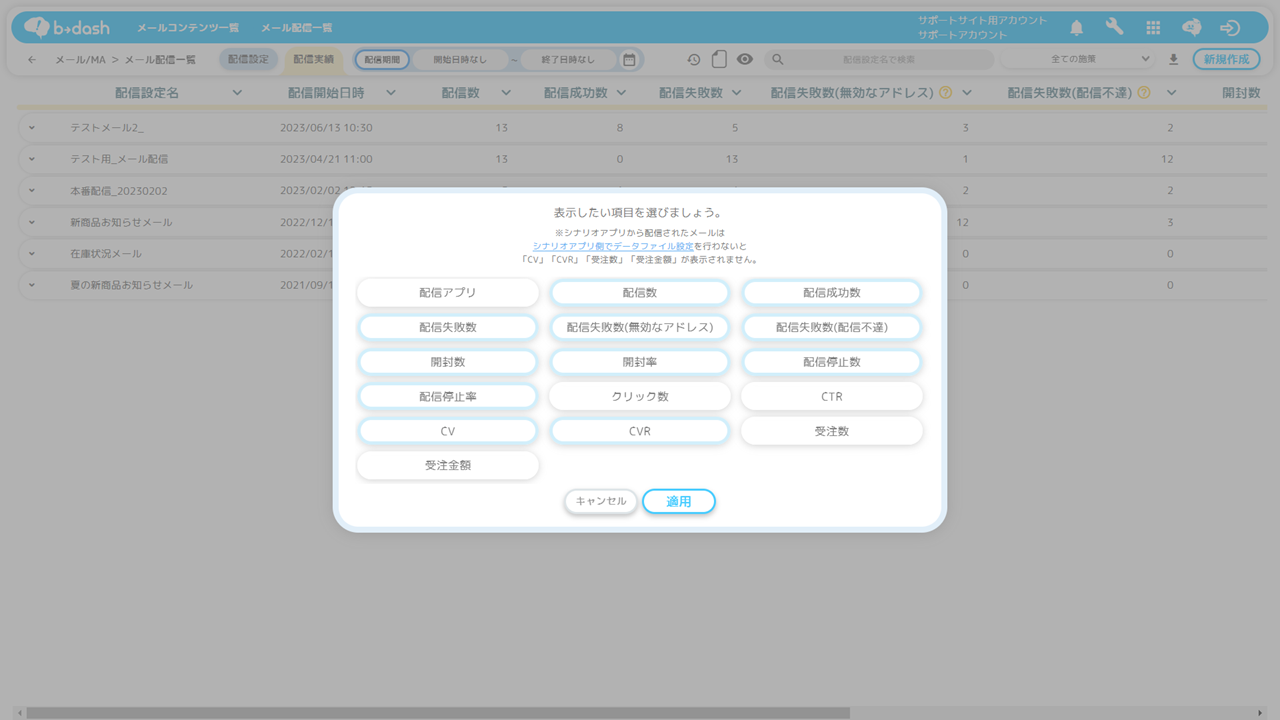The height and width of the screenshot is (720, 1280).
Task: Expand the 新商品お知らせメール row
Action: (32, 222)
